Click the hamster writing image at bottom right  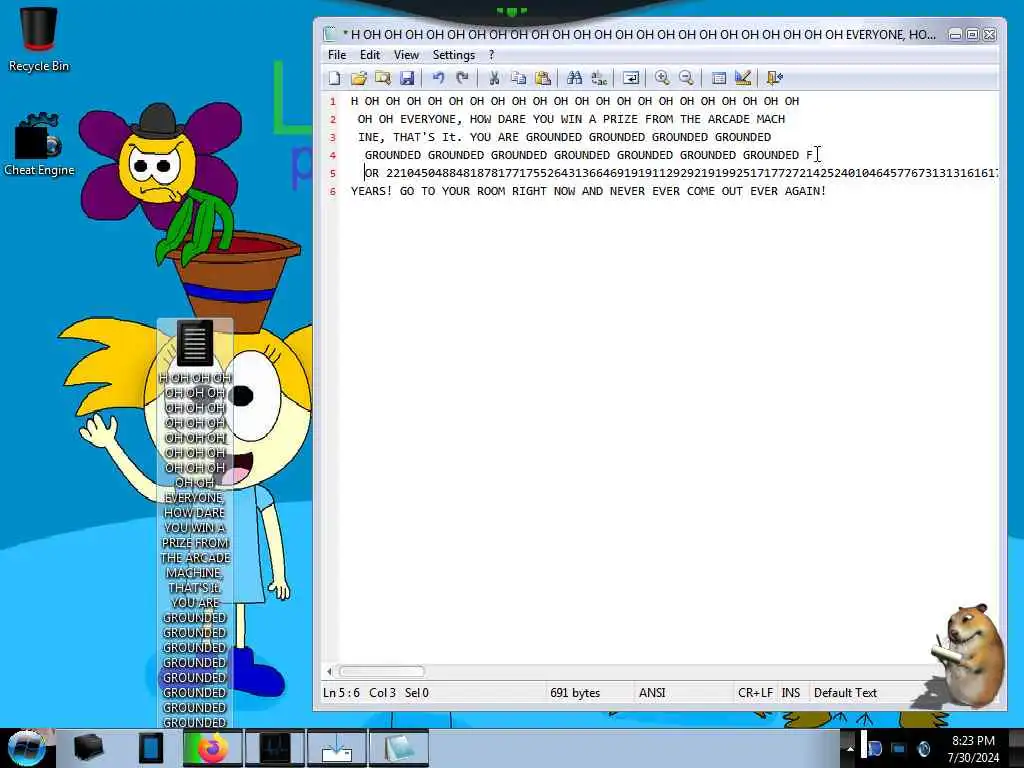click(x=967, y=656)
